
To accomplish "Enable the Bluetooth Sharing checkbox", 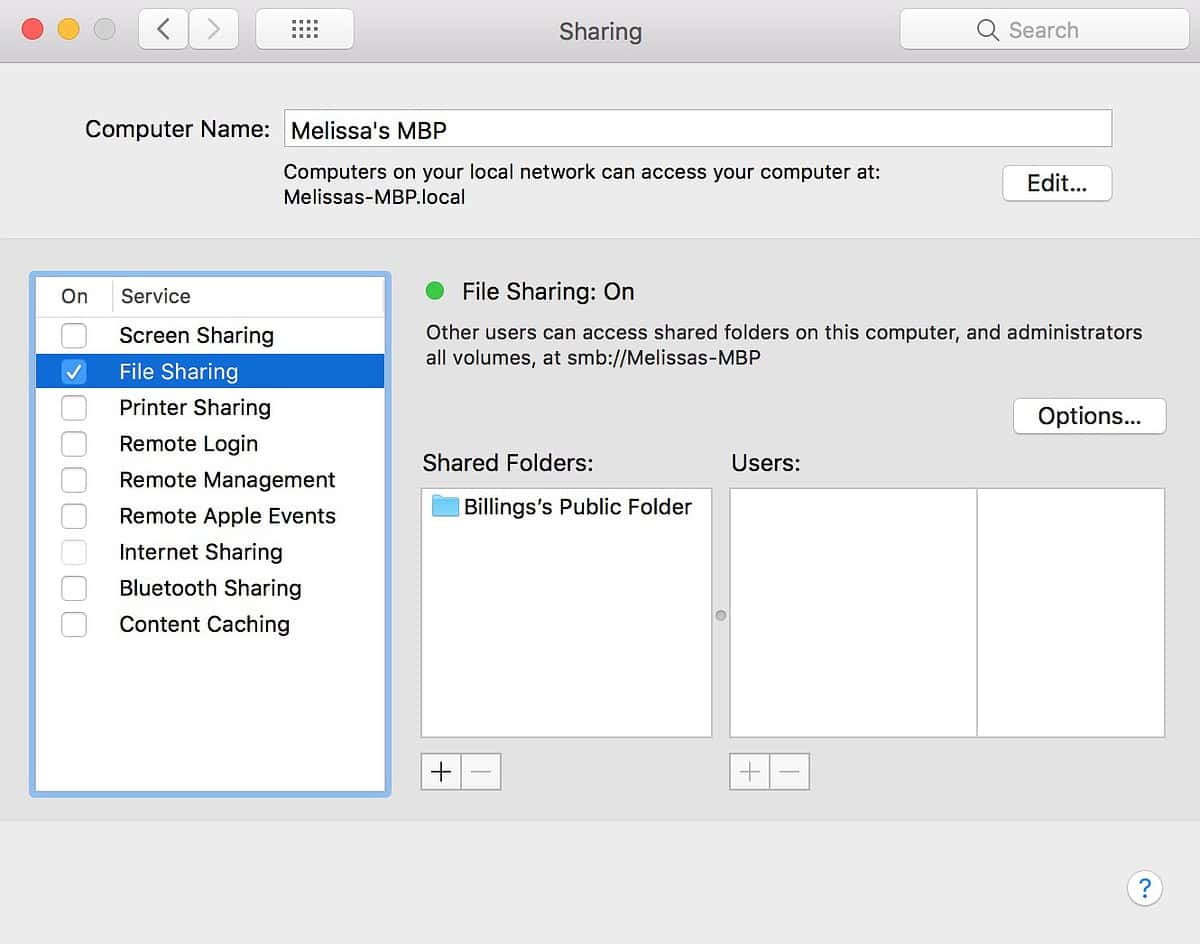I will tap(74, 588).
